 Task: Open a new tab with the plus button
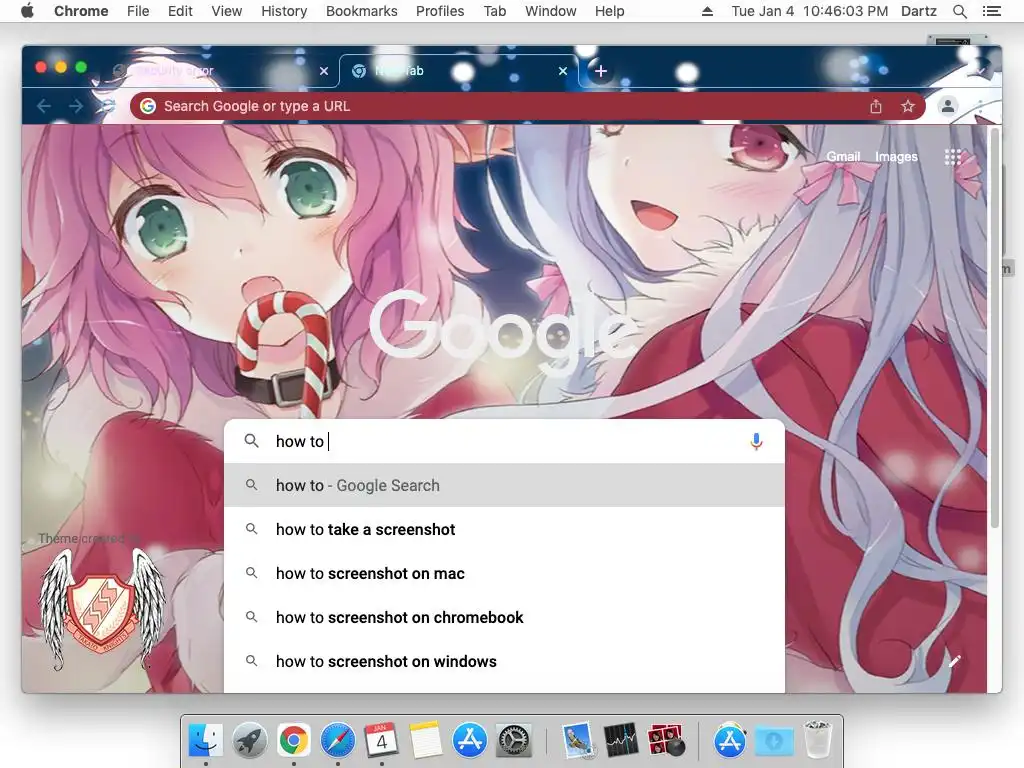[601, 71]
